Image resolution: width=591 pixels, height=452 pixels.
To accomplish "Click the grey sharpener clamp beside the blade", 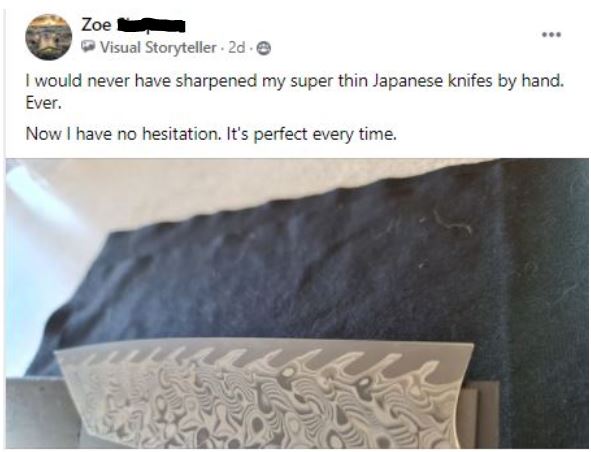I will pyautogui.click(x=42, y=412).
